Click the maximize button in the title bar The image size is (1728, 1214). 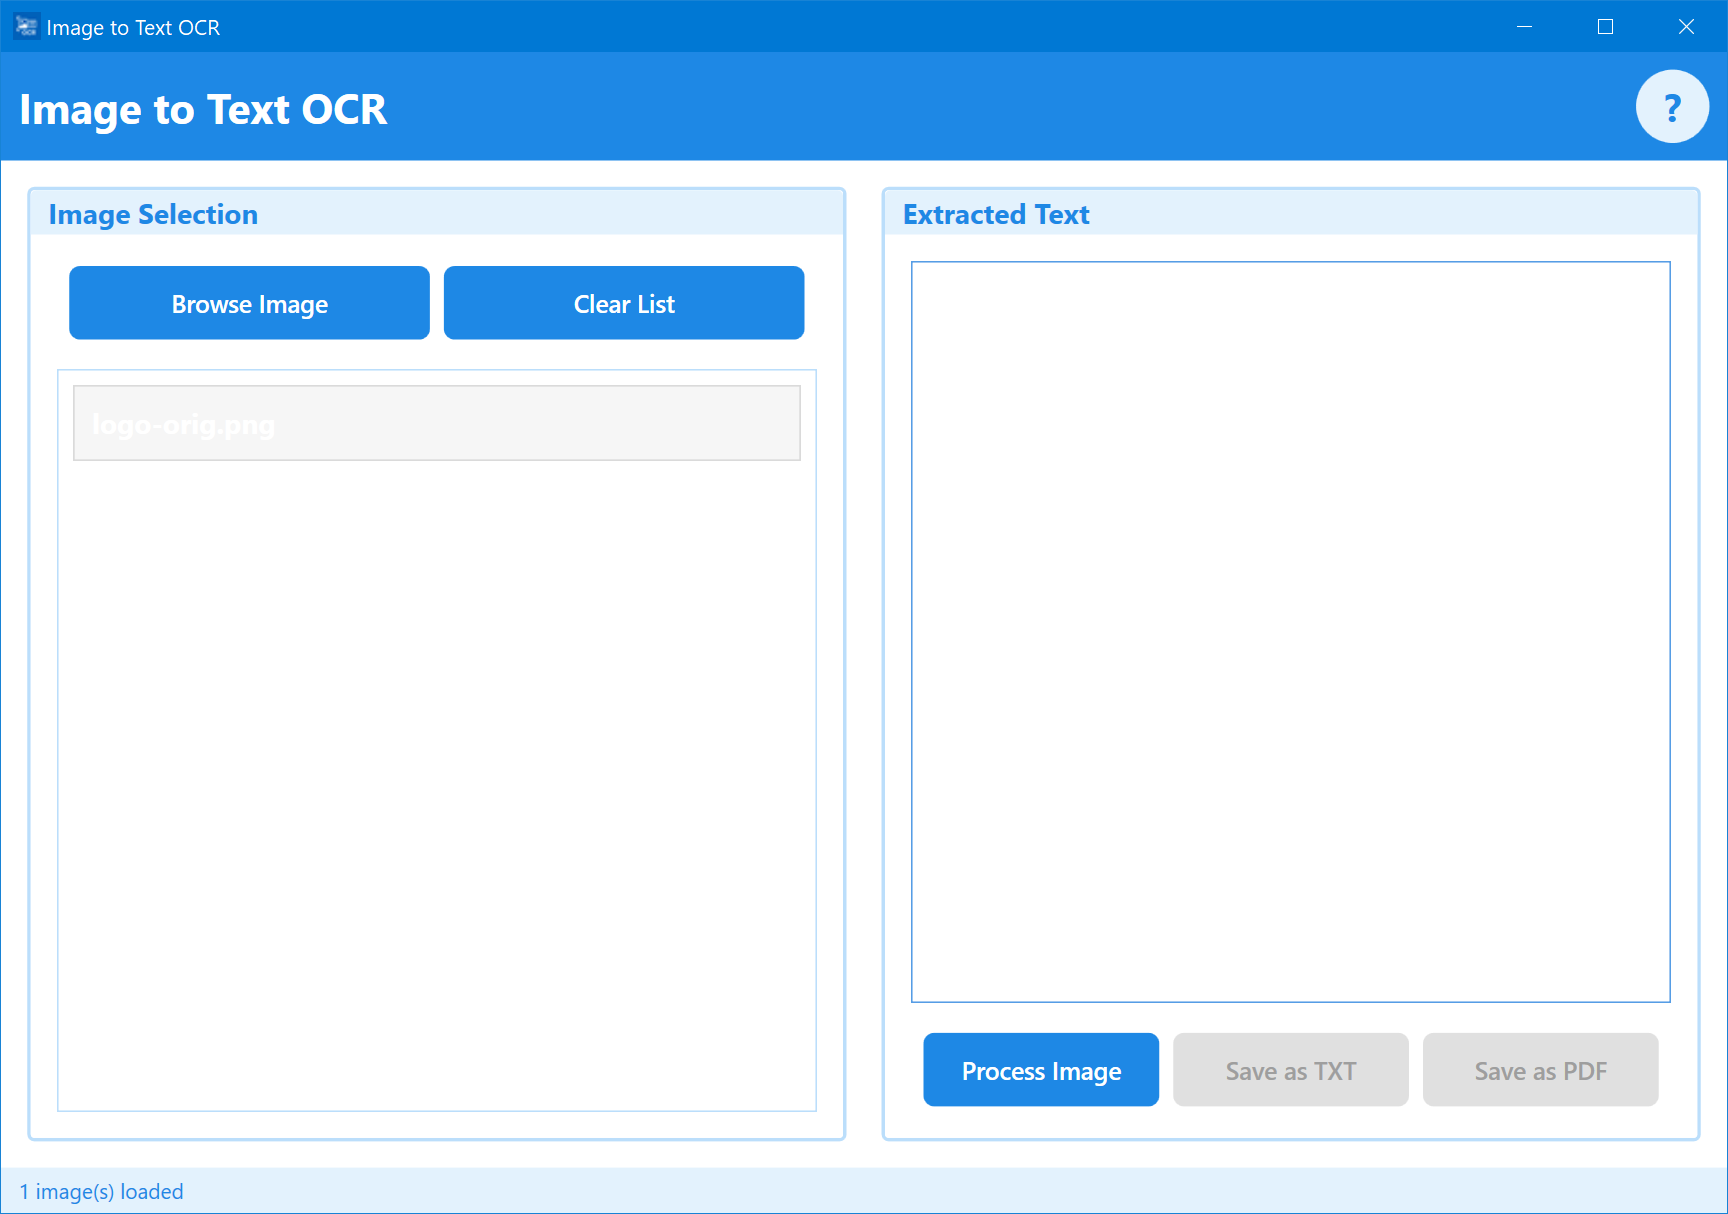tap(1605, 26)
